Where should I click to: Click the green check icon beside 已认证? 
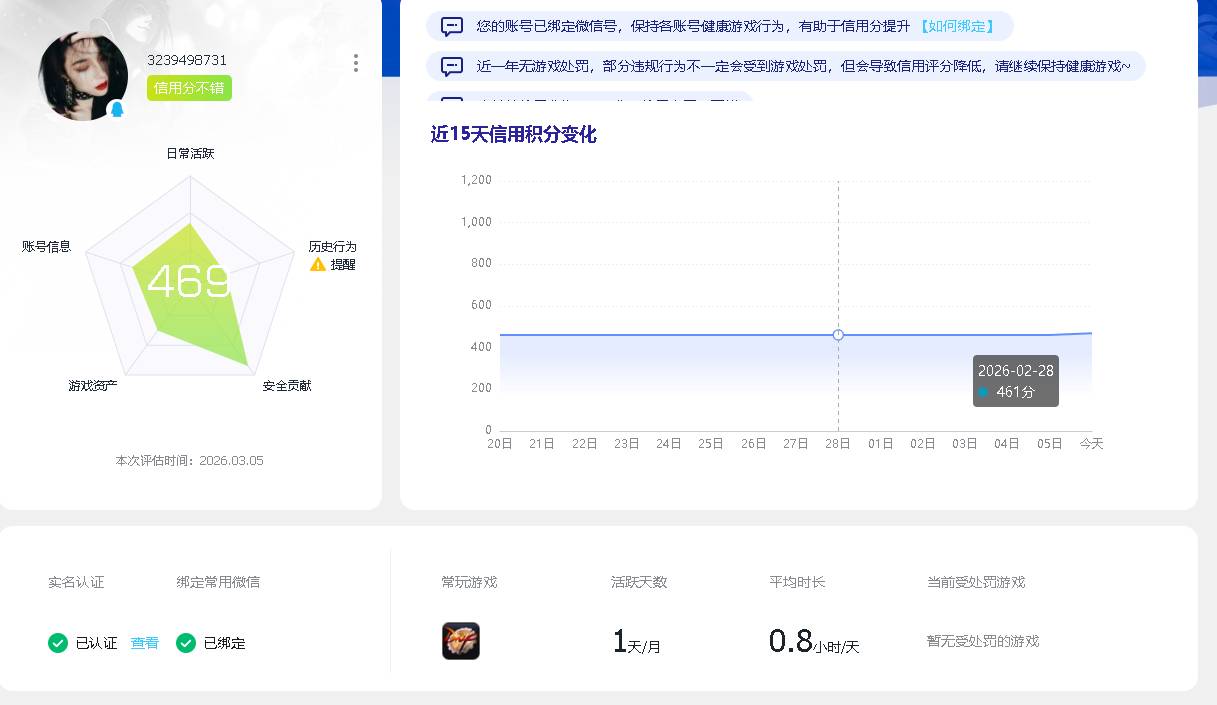pos(58,643)
